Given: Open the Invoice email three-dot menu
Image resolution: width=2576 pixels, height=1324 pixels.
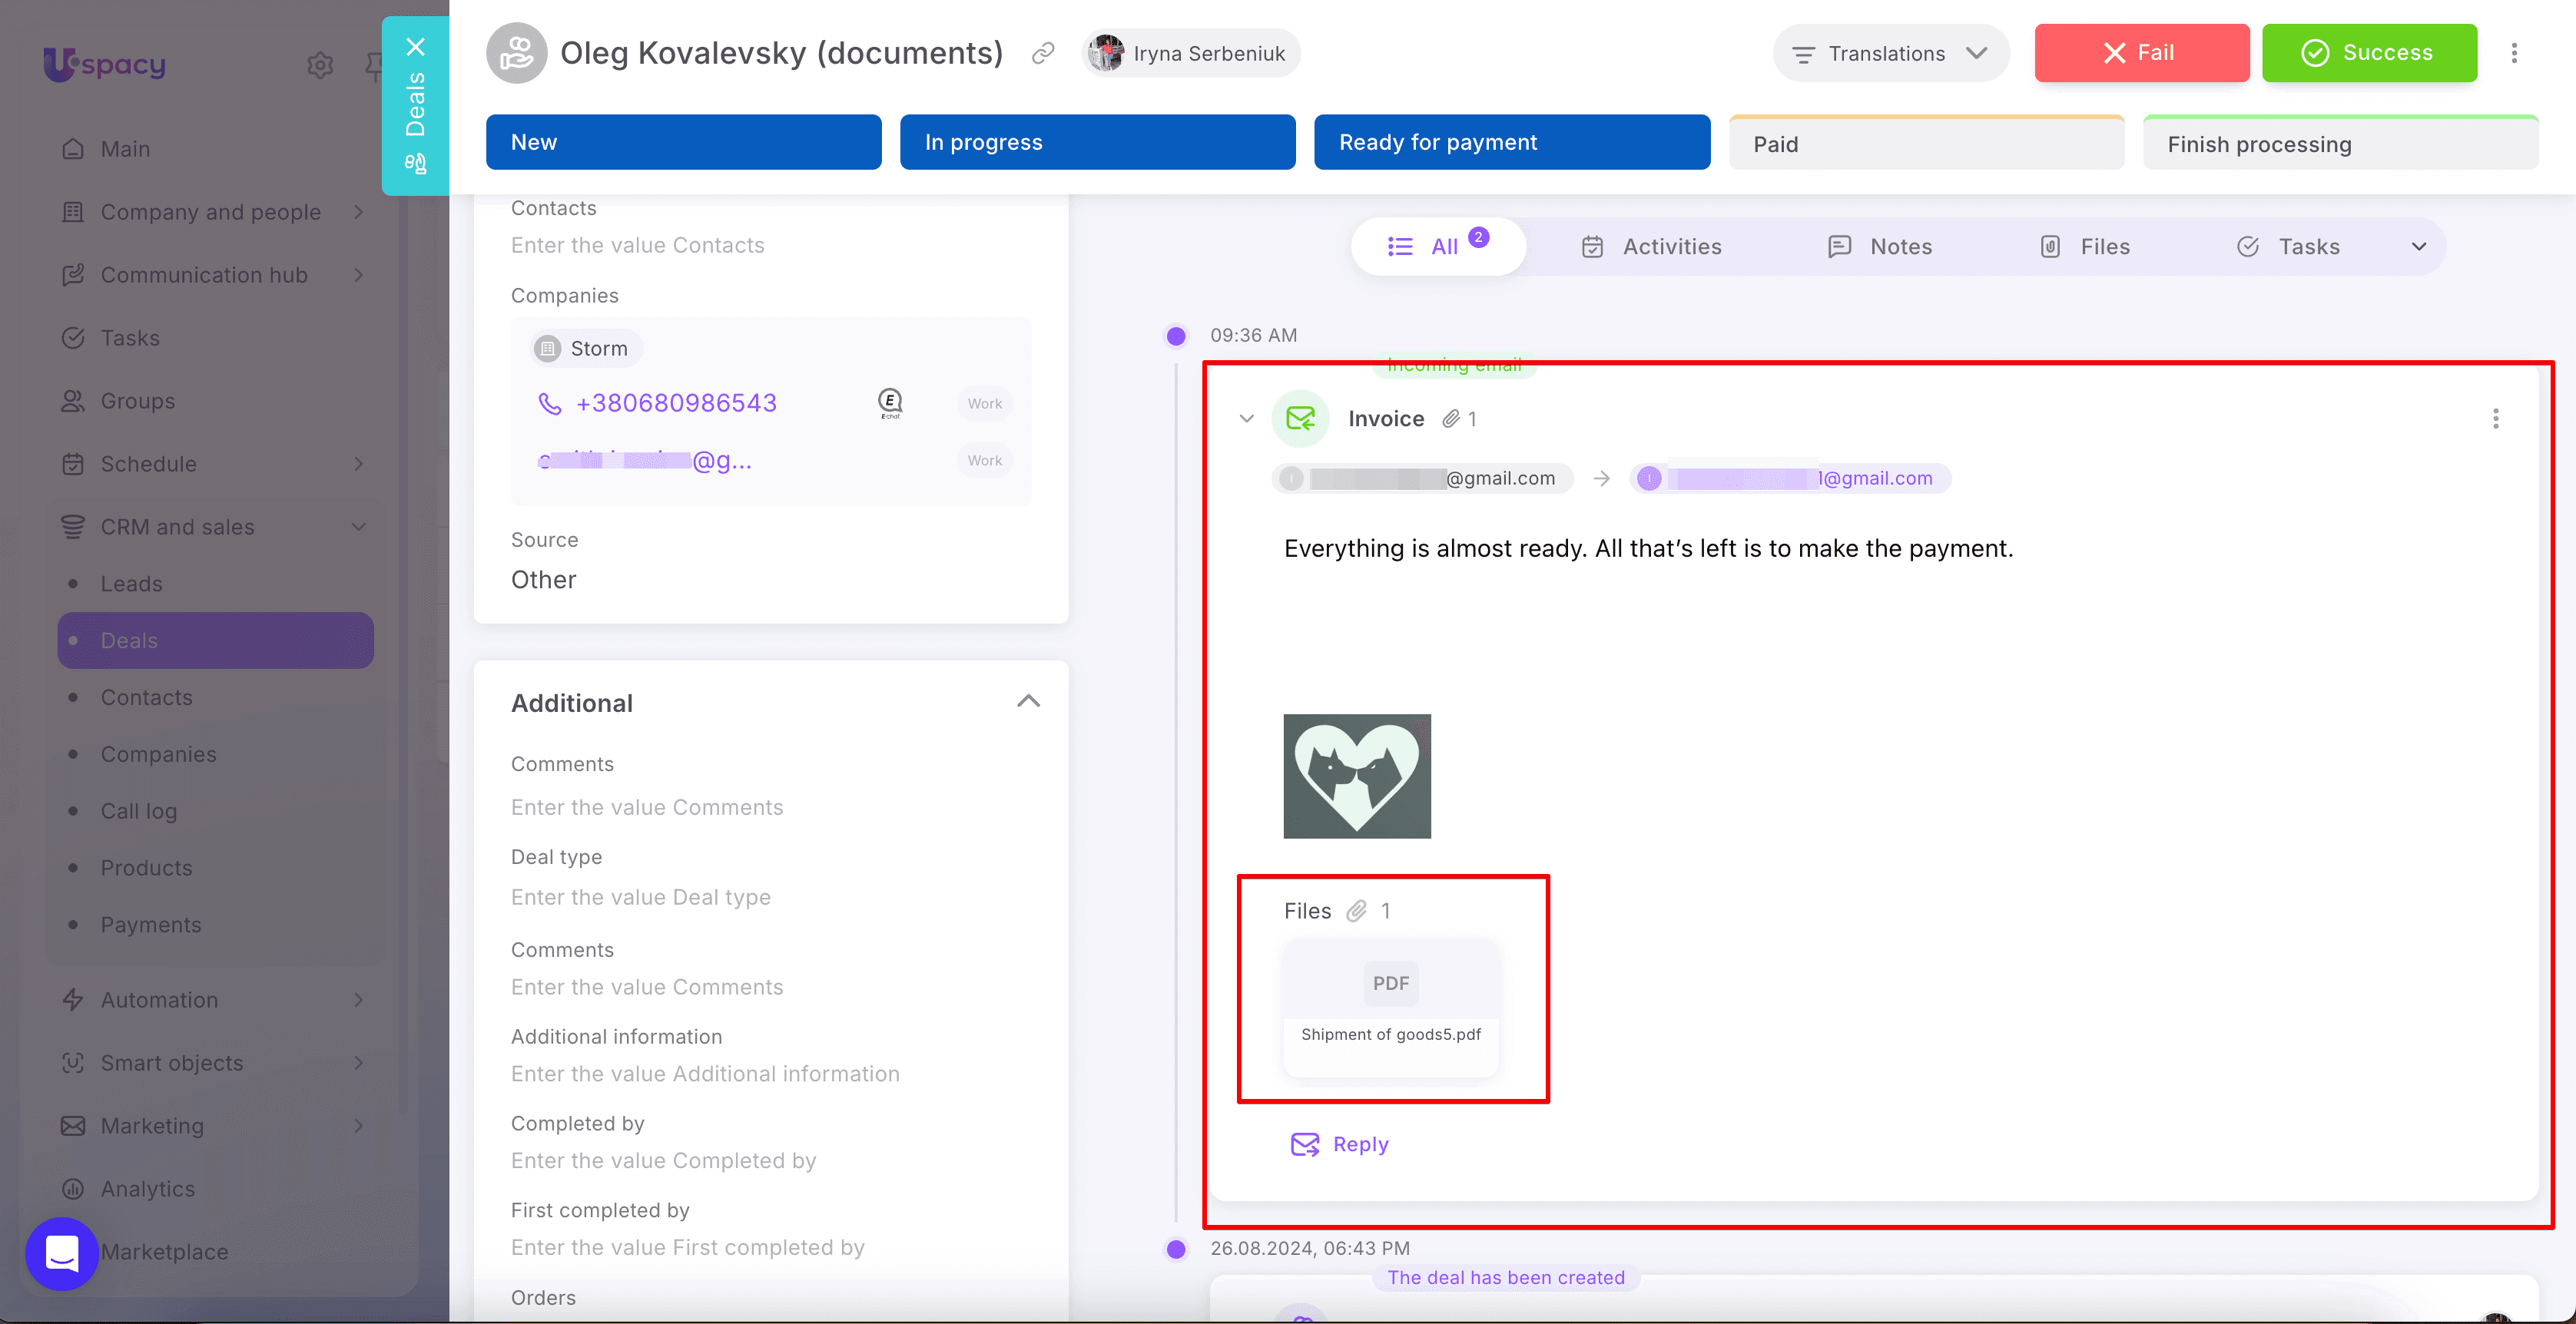Looking at the screenshot, I should pyautogui.click(x=2496, y=419).
